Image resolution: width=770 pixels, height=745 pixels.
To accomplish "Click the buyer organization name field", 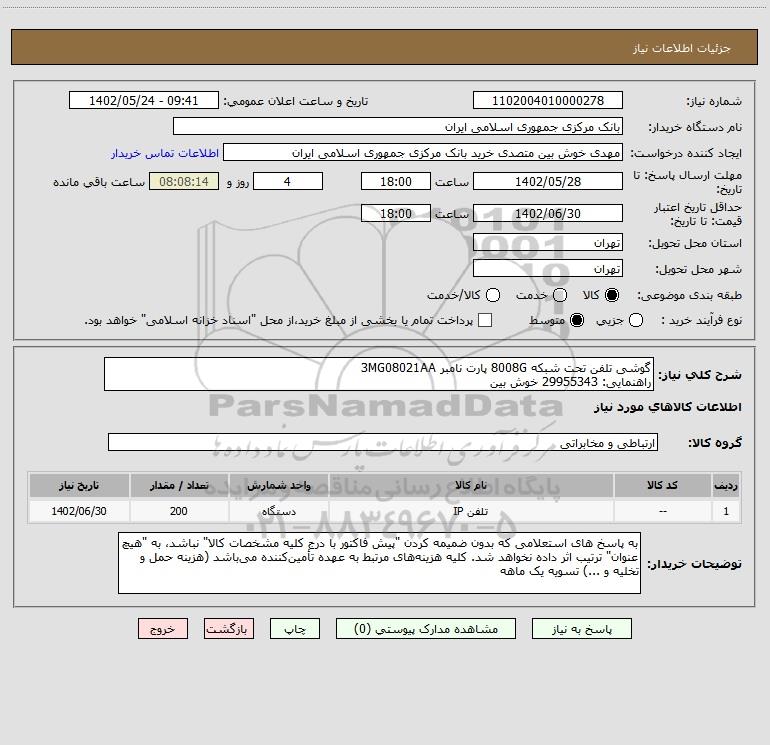I will (398, 127).
